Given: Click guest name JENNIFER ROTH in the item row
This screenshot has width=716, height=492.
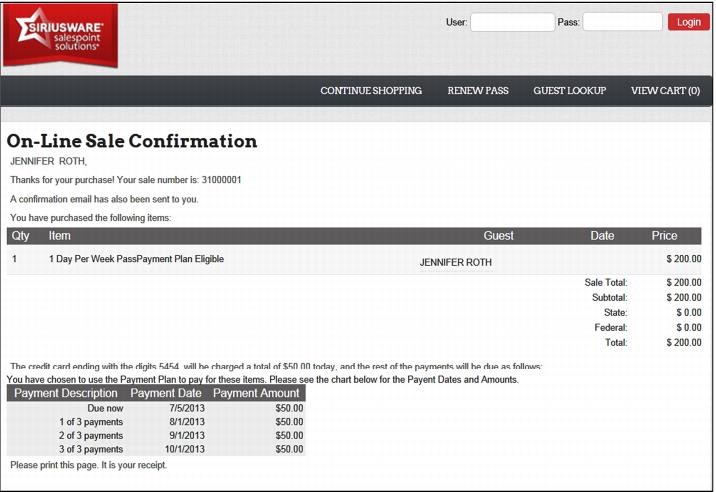Looking at the screenshot, I should tap(456, 262).
